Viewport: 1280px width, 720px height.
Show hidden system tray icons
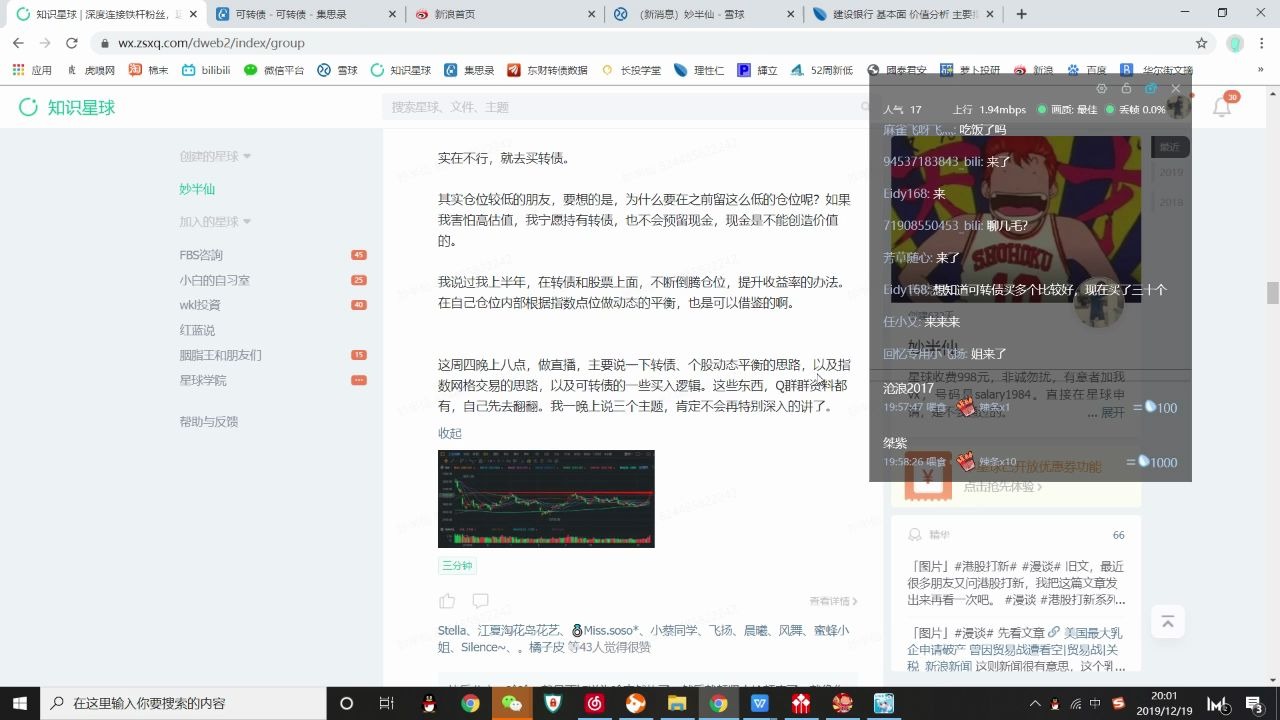pyautogui.click(x=1034, y=704)
